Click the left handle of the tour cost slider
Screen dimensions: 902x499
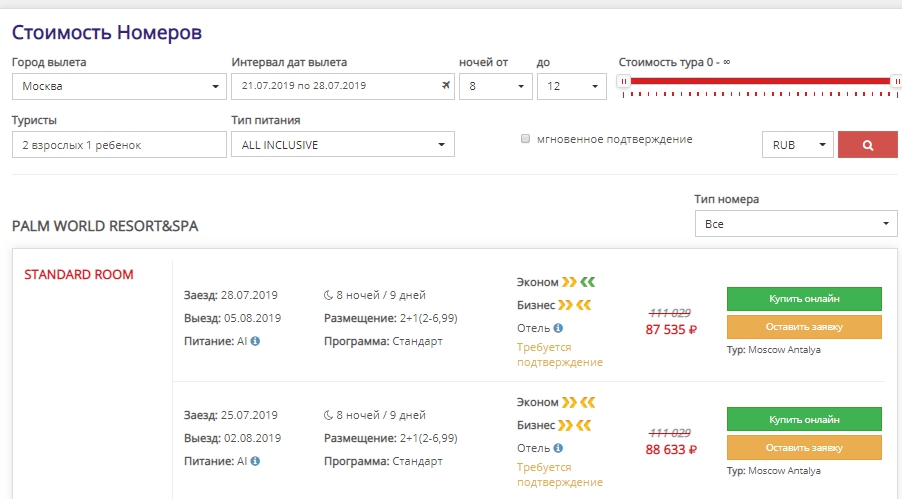624,81
